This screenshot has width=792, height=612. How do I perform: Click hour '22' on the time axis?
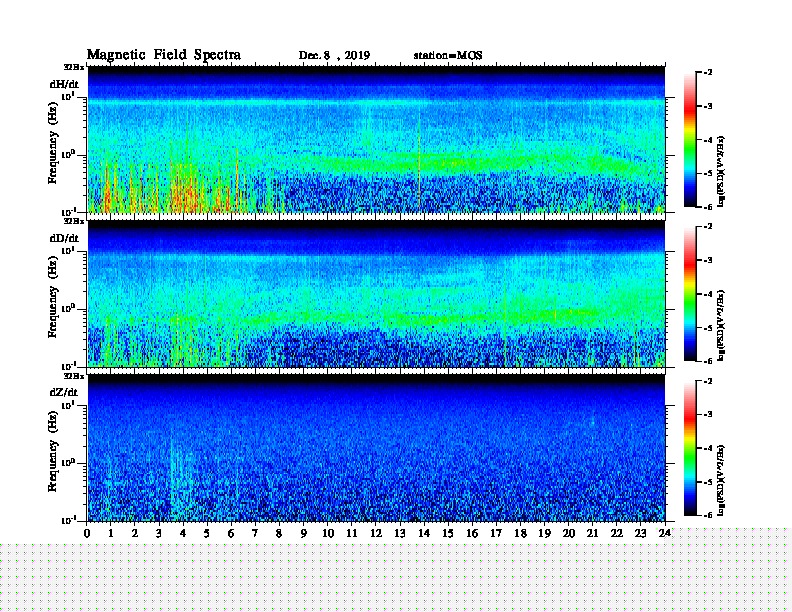(617, 533)
